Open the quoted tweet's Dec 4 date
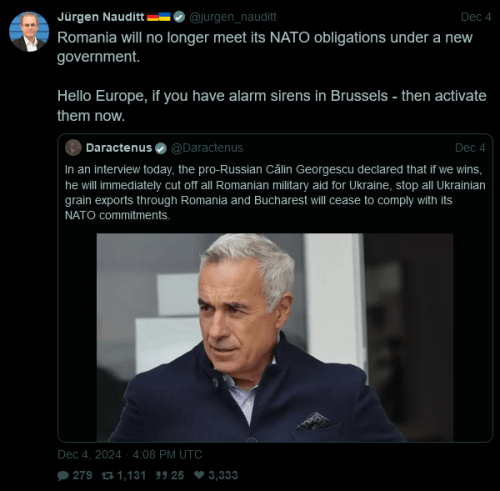This screenshot has height=491, width=500. click(x=470, y=148)
